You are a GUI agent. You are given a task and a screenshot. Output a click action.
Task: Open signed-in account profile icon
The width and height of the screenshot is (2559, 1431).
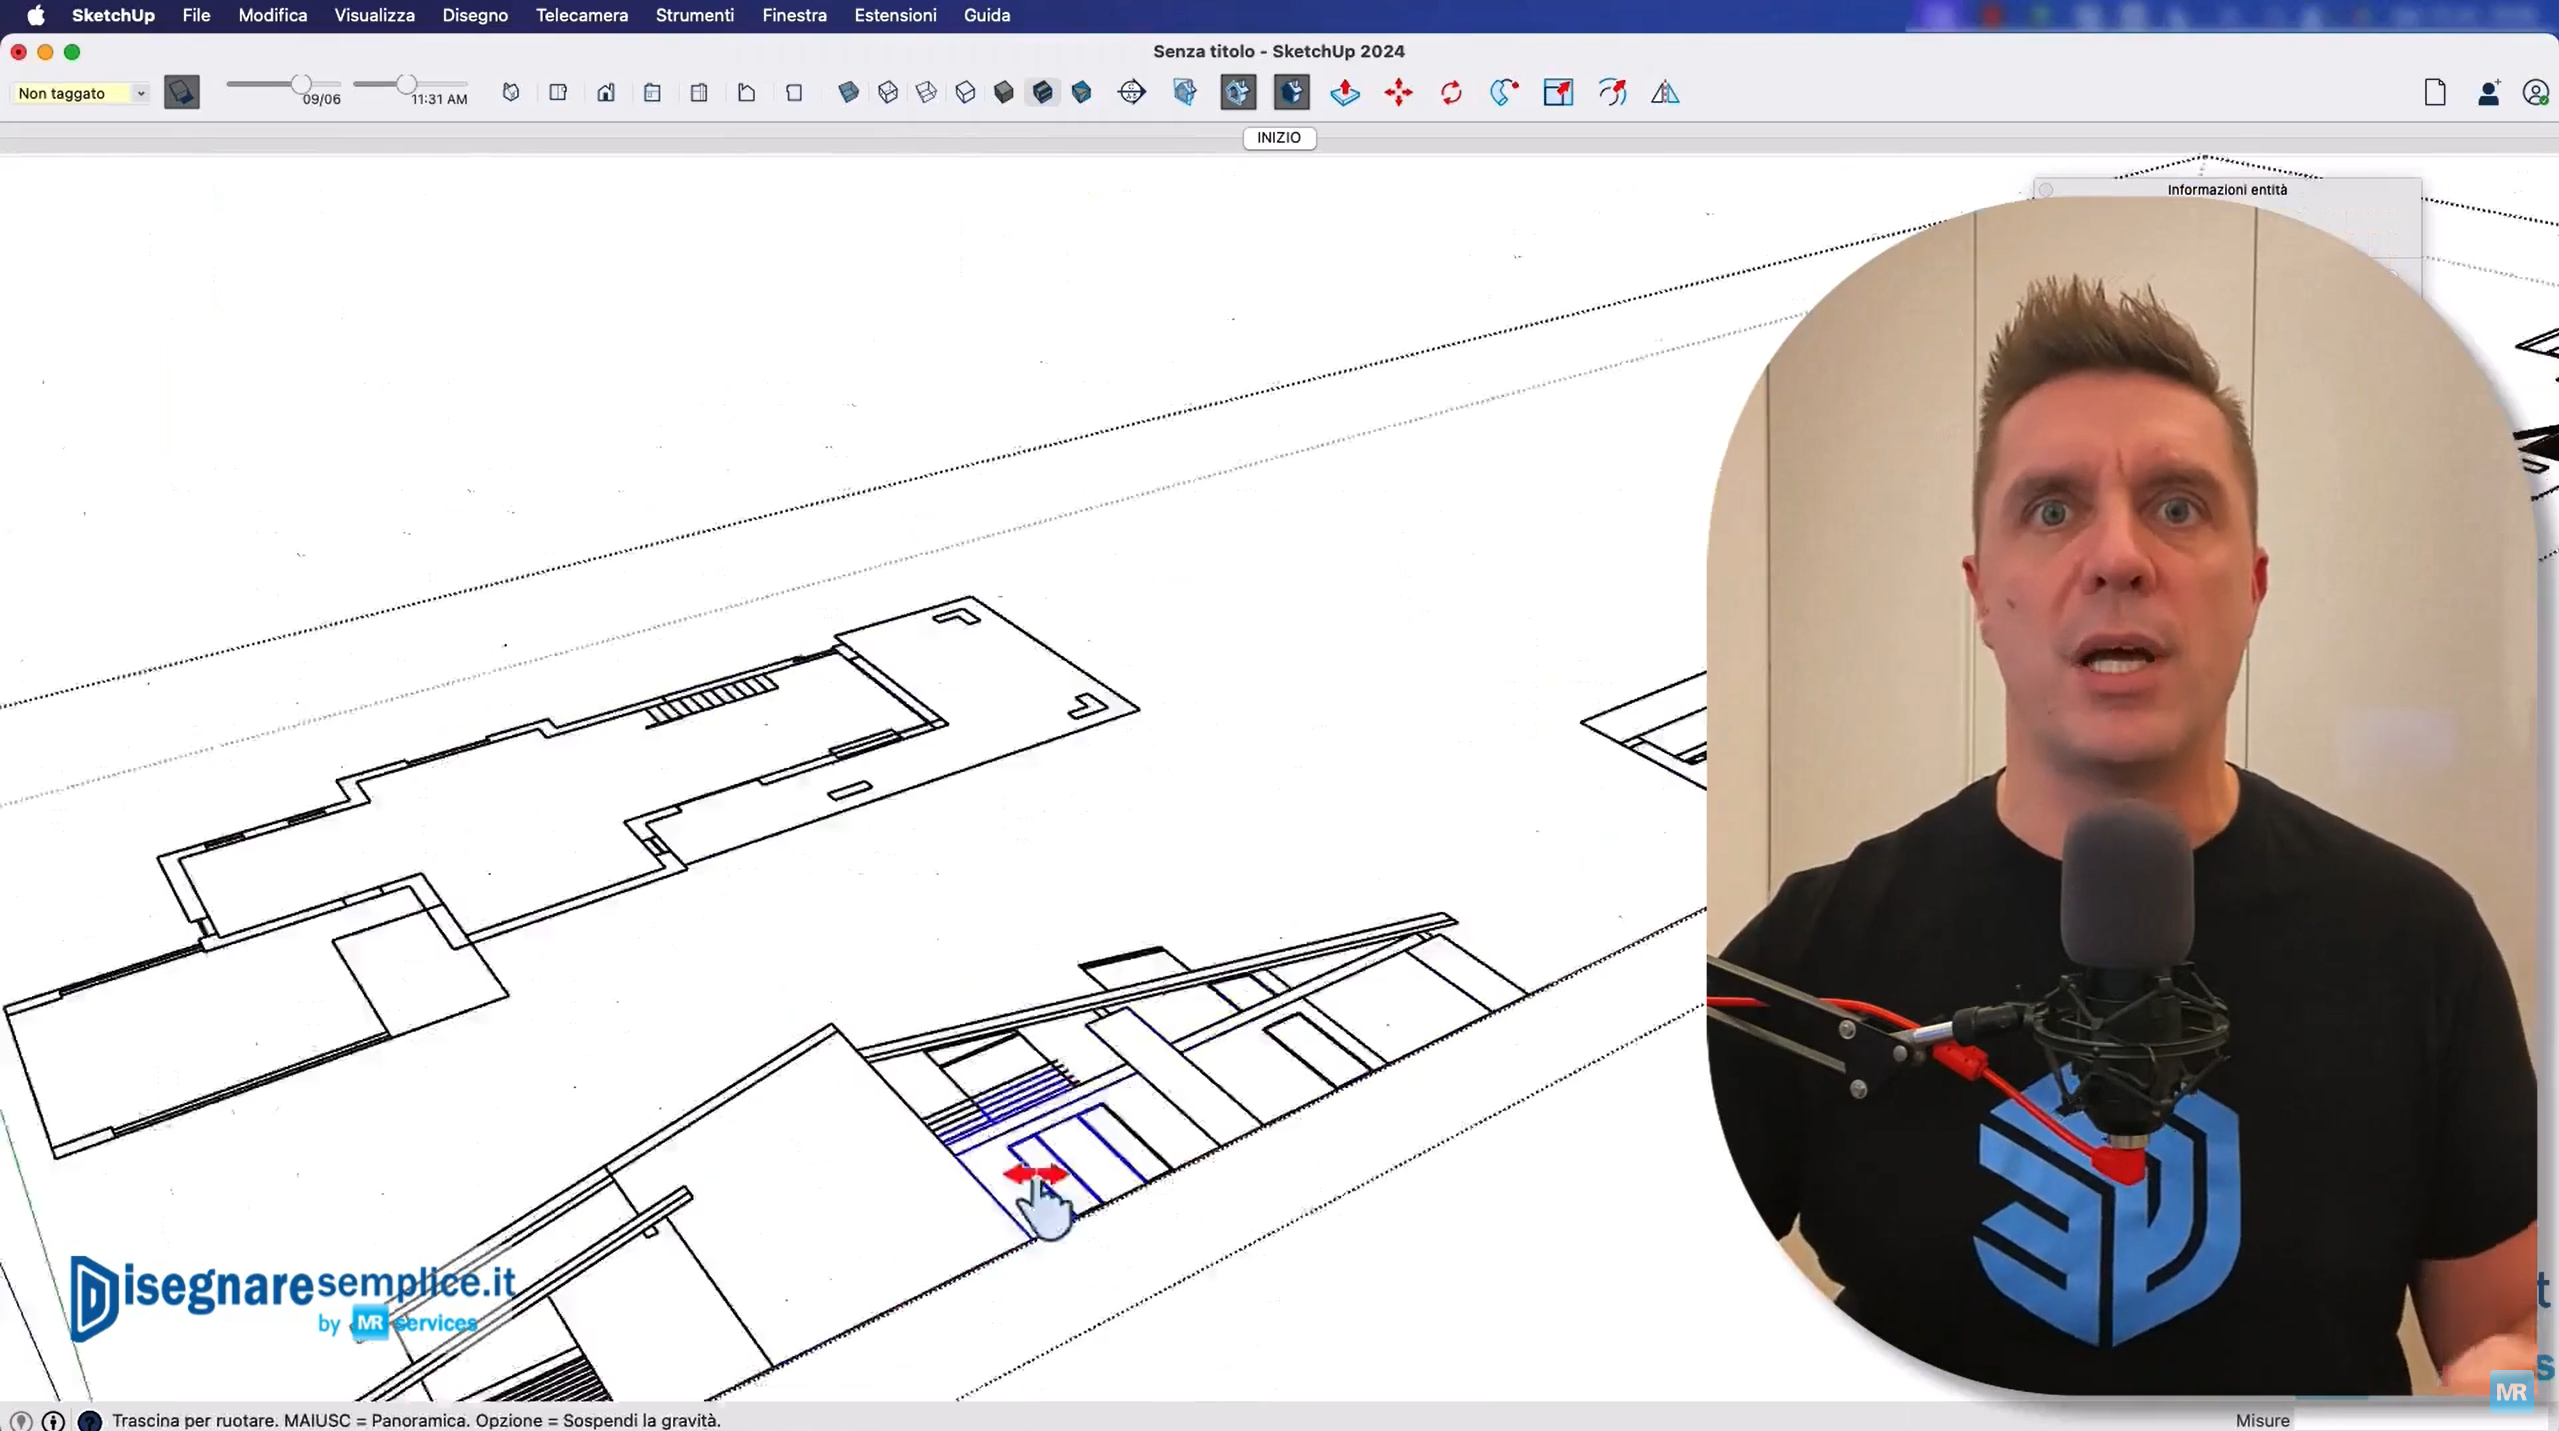[x=2536, y=92]
